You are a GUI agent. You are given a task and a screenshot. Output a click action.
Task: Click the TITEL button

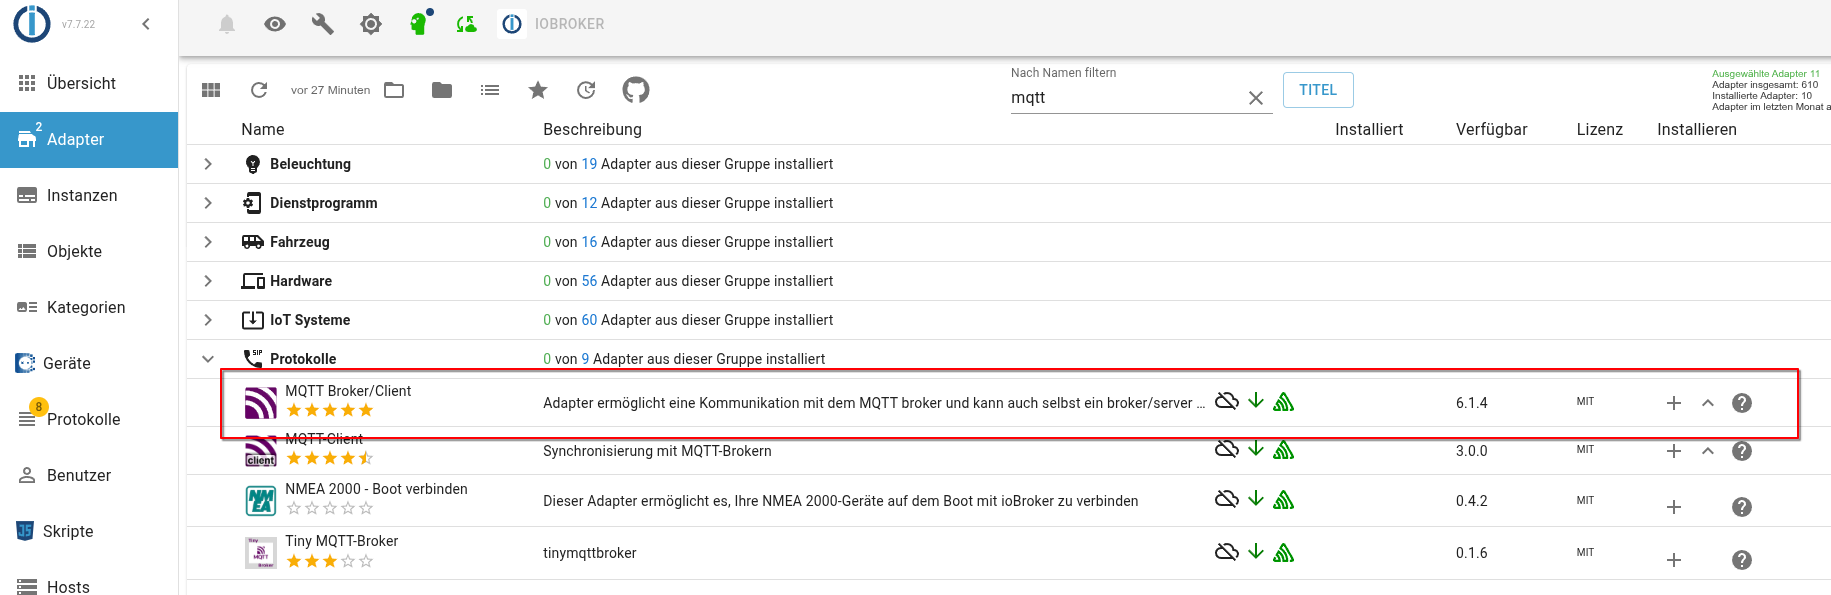click(x=1318, y=90)
